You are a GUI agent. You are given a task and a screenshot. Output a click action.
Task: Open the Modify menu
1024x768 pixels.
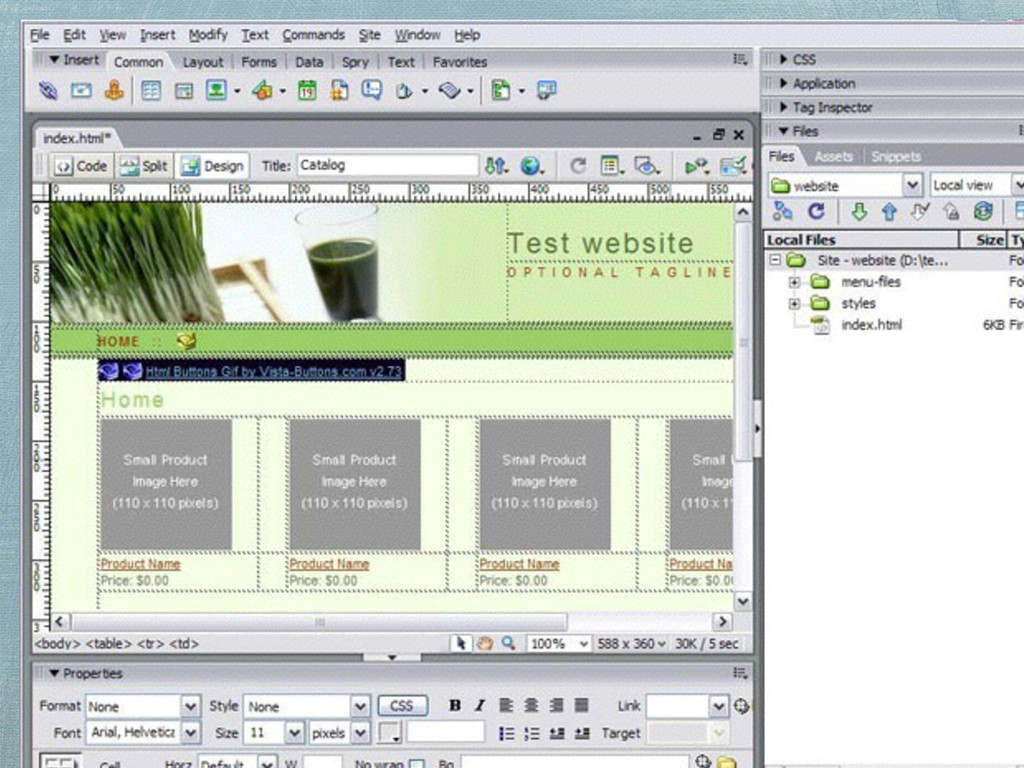tap(208, 35)
